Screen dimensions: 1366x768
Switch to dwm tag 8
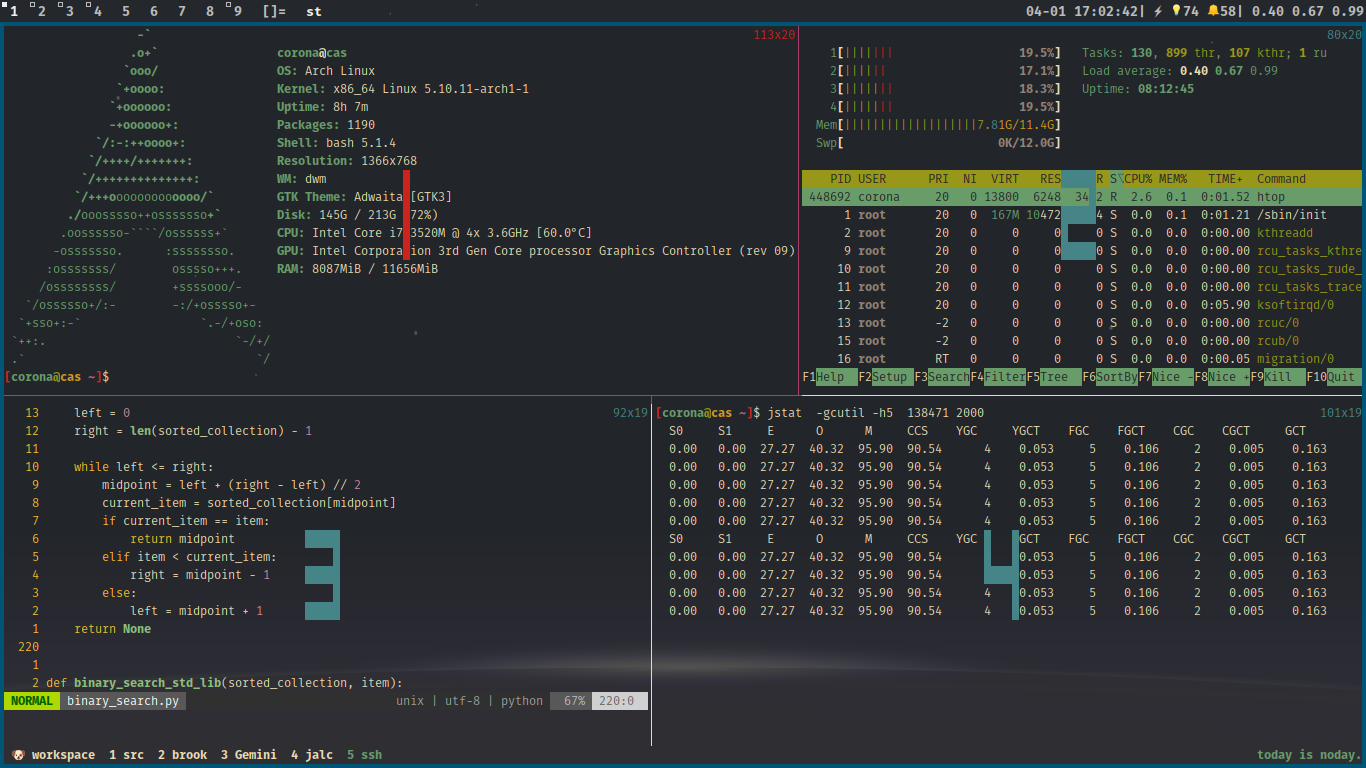point(209,11)
